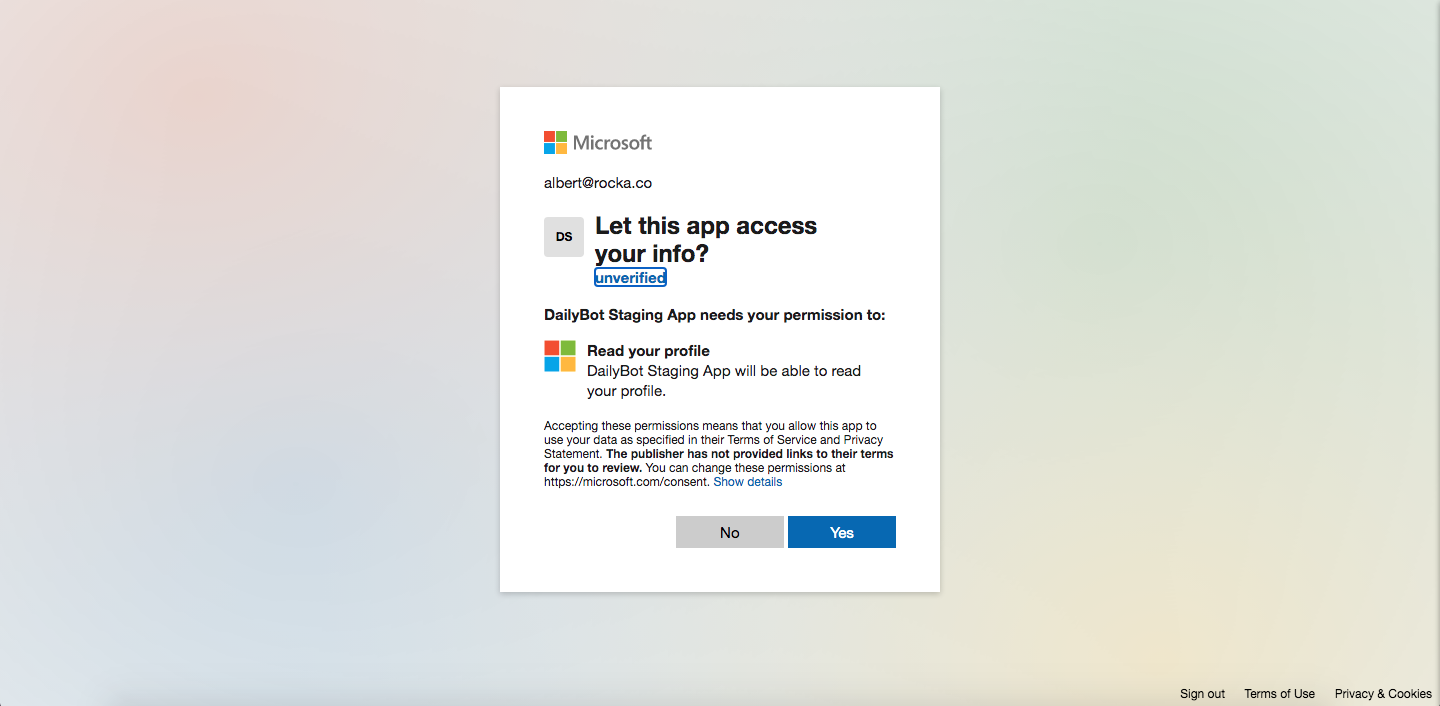Click the 'DailyBot Staging App will be able to read your profile.' description
Viewport: 1440px width, 706px height.
724,381
